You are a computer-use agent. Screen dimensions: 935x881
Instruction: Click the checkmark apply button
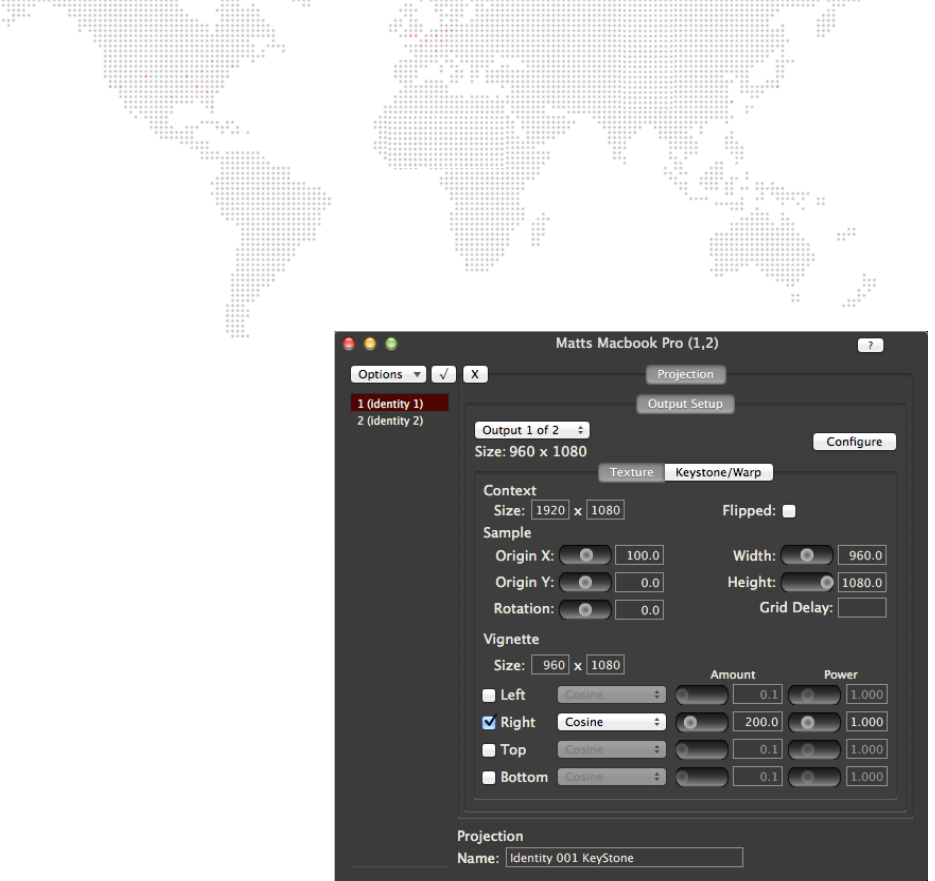443,374
